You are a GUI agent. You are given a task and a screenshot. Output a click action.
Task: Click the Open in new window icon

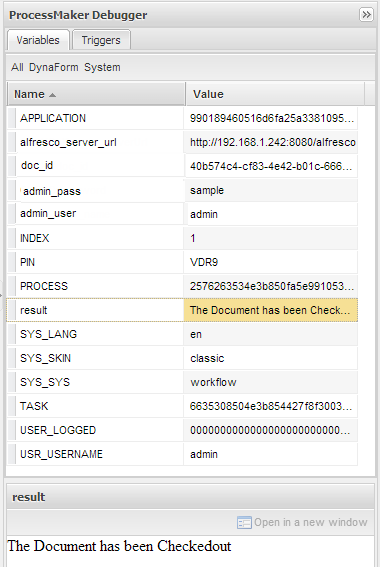tap(244, 523)
